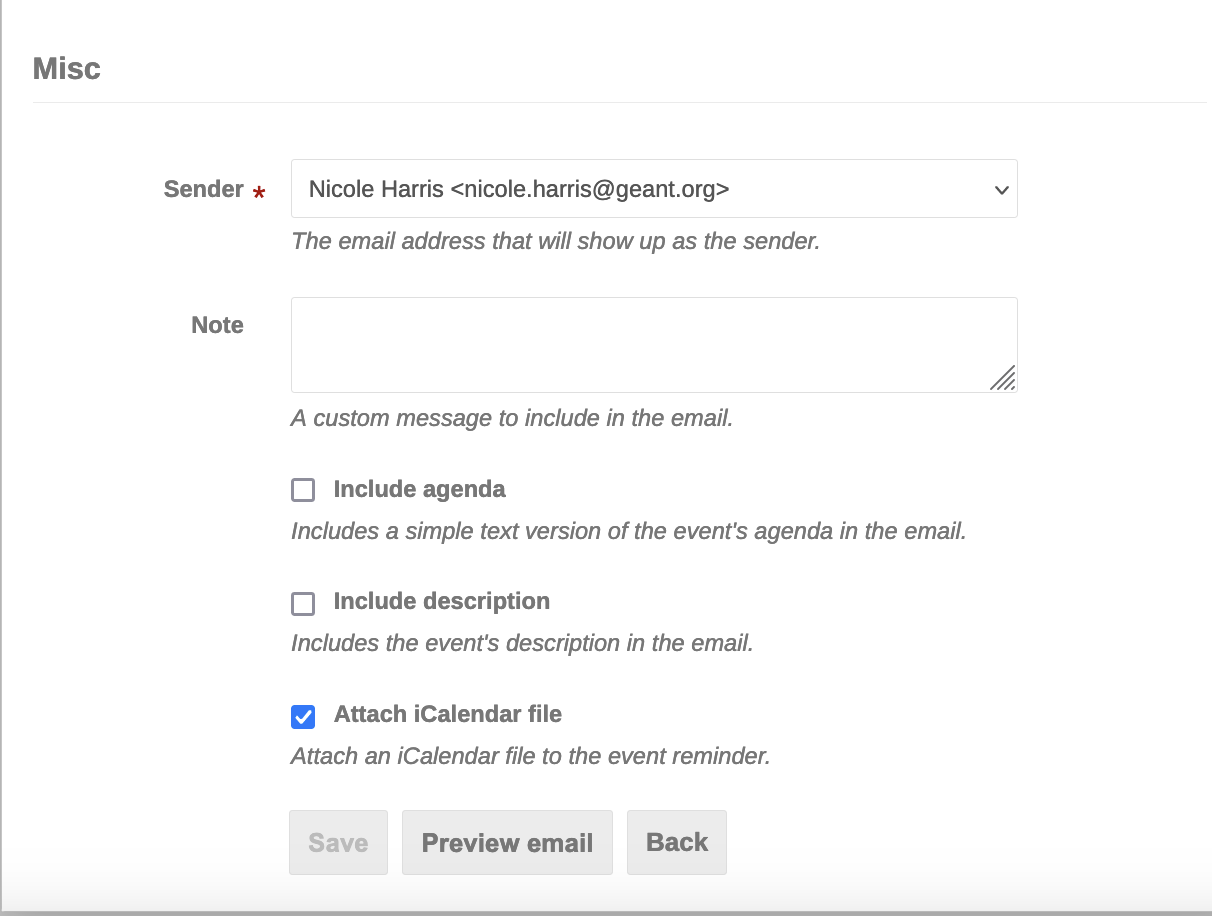Viewport: 1212px width, 916px height.
Task: Open the Sender dropdown list
Action: click(653, 189)
